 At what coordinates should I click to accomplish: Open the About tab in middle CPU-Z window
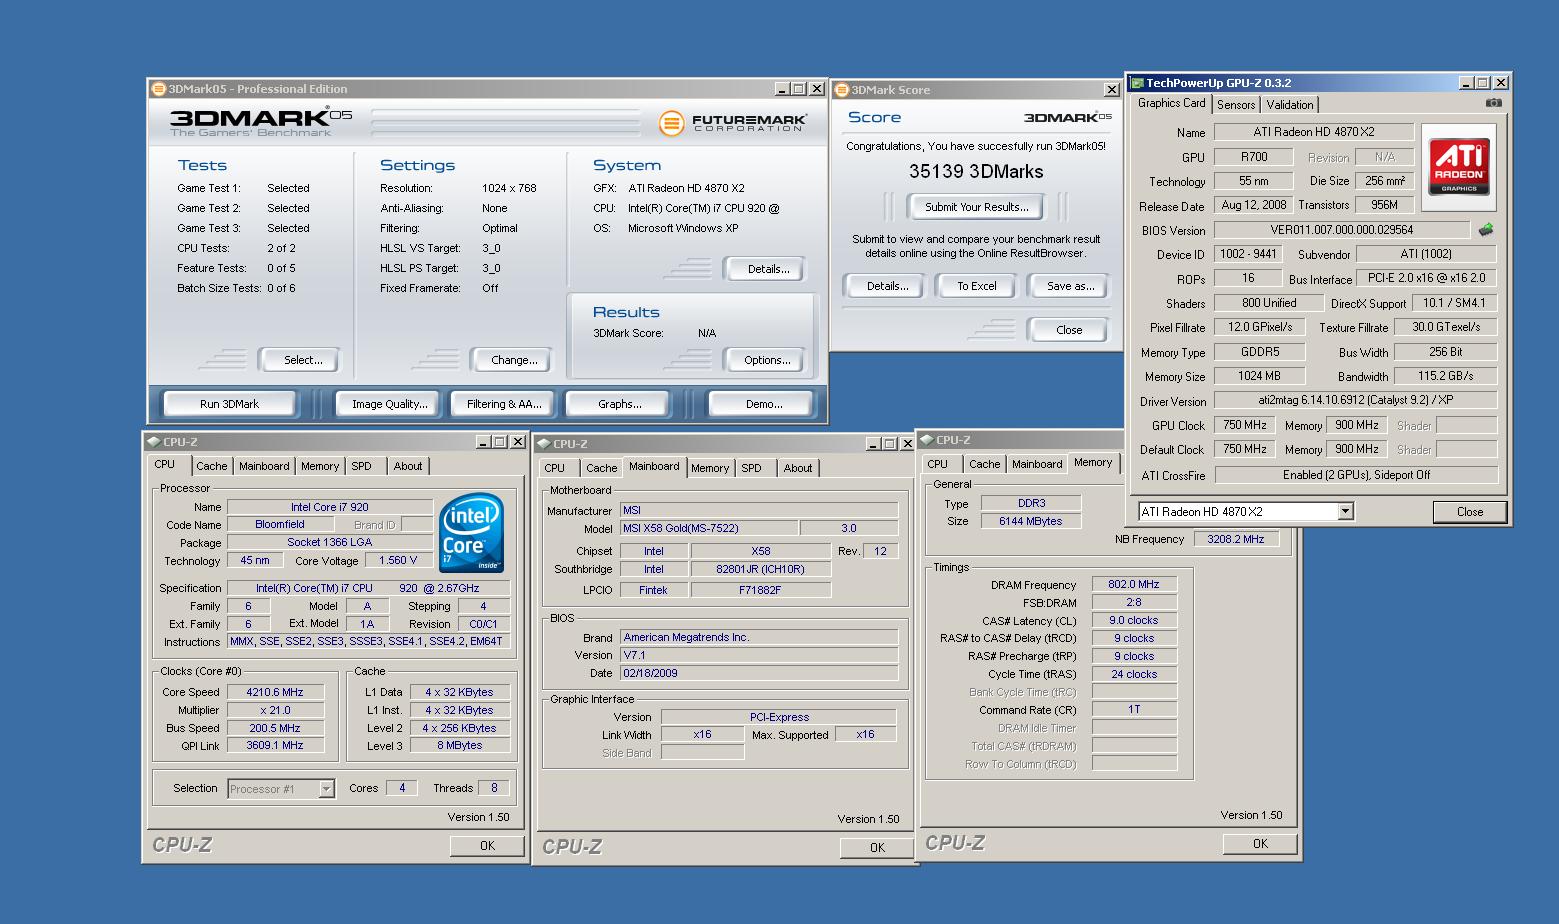(x=798, y=468)
